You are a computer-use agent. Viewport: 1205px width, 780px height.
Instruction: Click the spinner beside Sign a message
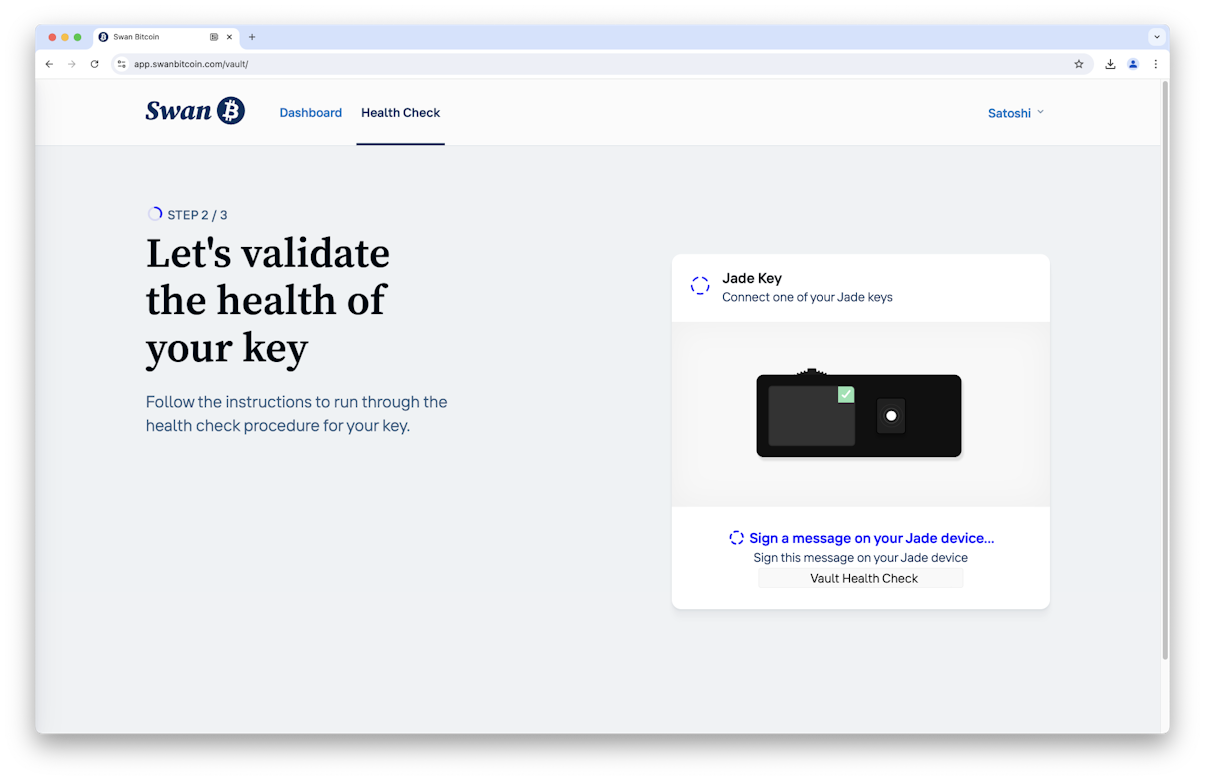pos(737,538)
